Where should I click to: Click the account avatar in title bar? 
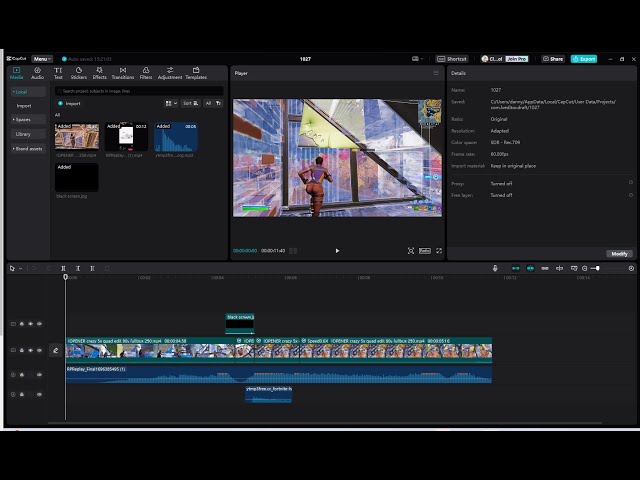485,59
